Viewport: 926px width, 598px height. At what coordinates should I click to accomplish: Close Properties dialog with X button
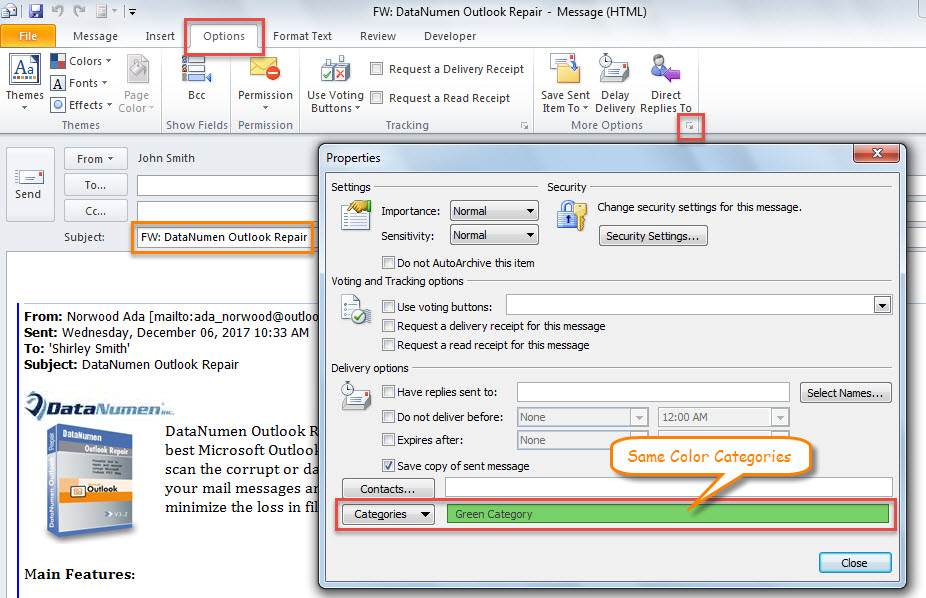pos(877,153)
